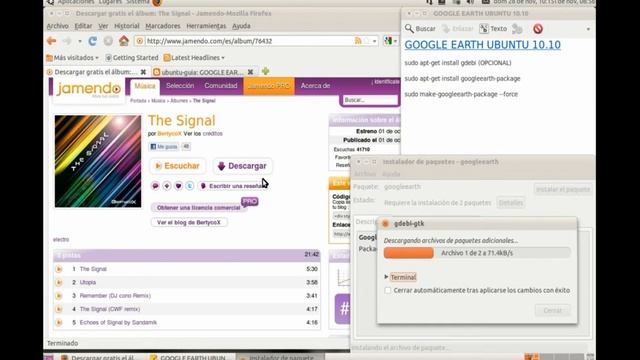Click the Escuchar button
The width and height of the screenshot is (640, 360).
coord(178,166)
